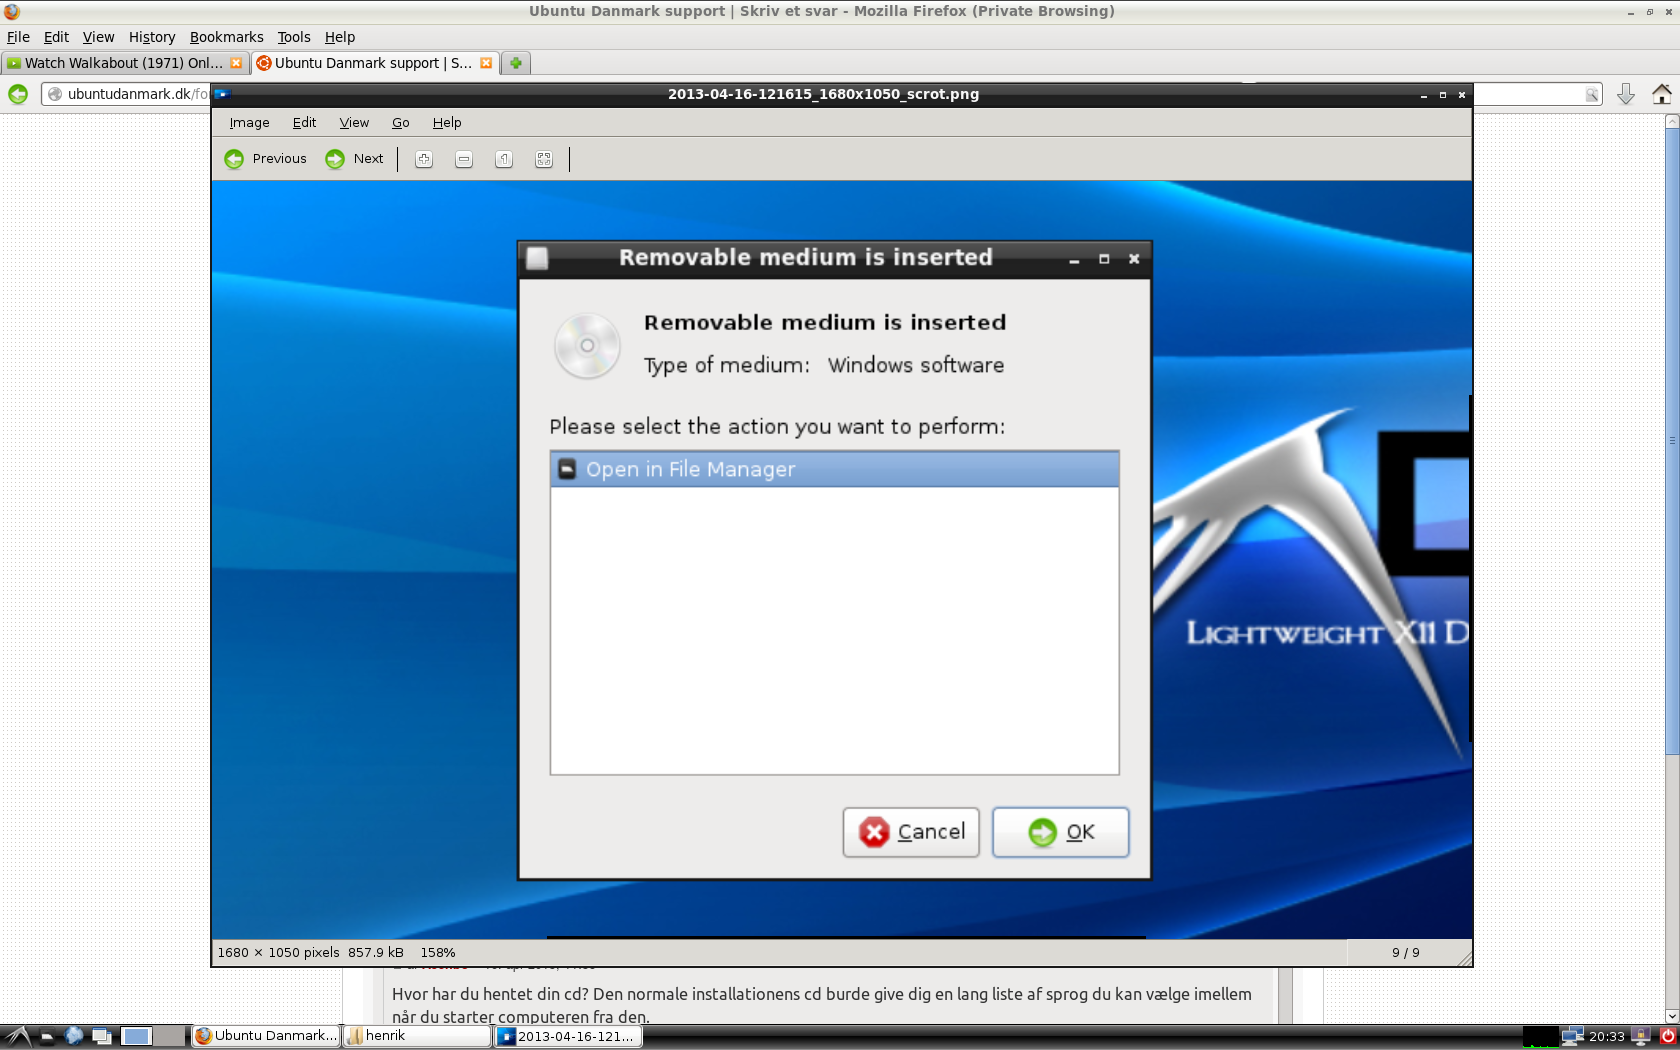Image resolution: width=1680 pixels, height=1050 pixels.
Task: Click the 857.9 kB file size status
Action: 376,953
